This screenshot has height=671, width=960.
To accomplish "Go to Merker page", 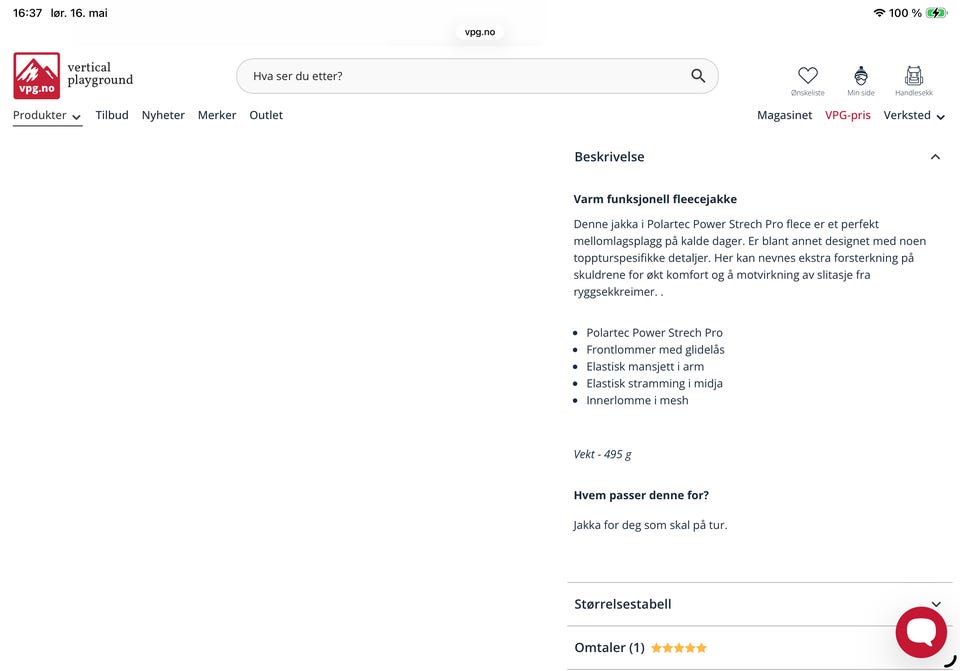I will click(x=217, y=115).
